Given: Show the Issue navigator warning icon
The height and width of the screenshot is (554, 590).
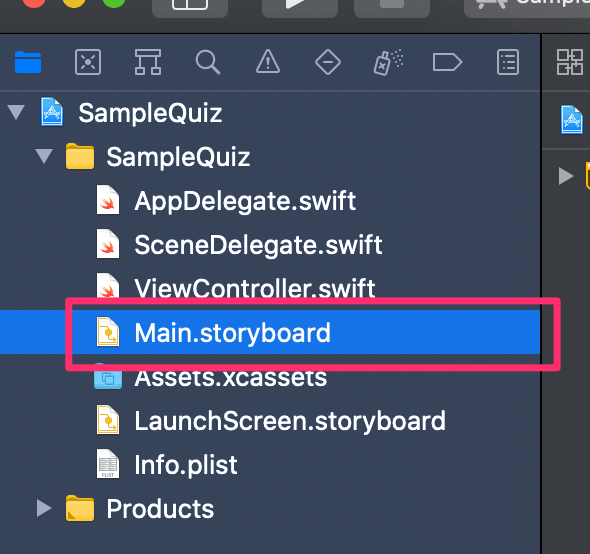Looking at the screenshot, I should click(x=268, y=61).
